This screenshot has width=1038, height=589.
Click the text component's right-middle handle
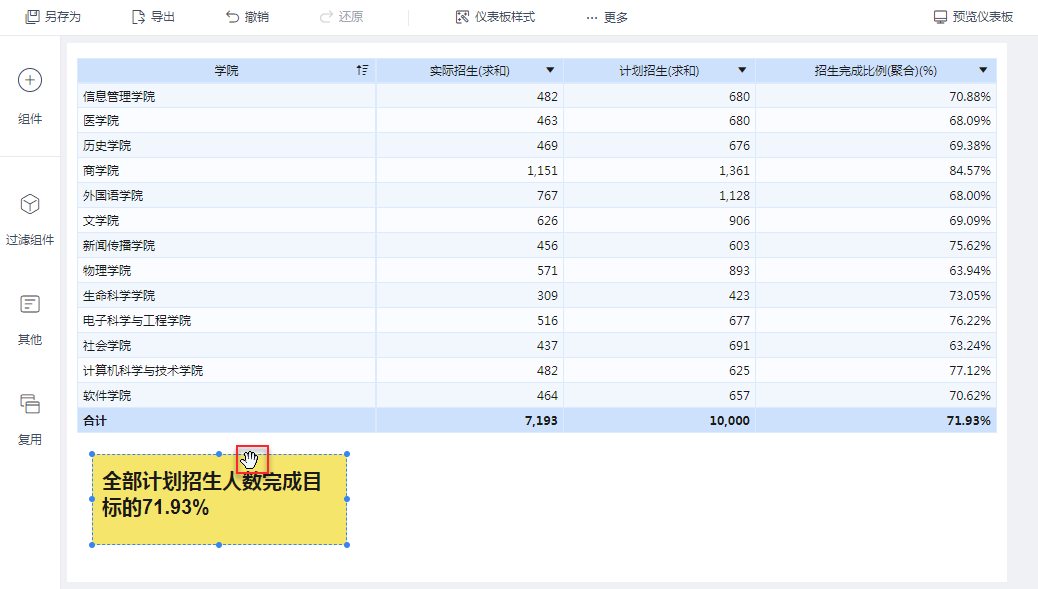(348, 499)
